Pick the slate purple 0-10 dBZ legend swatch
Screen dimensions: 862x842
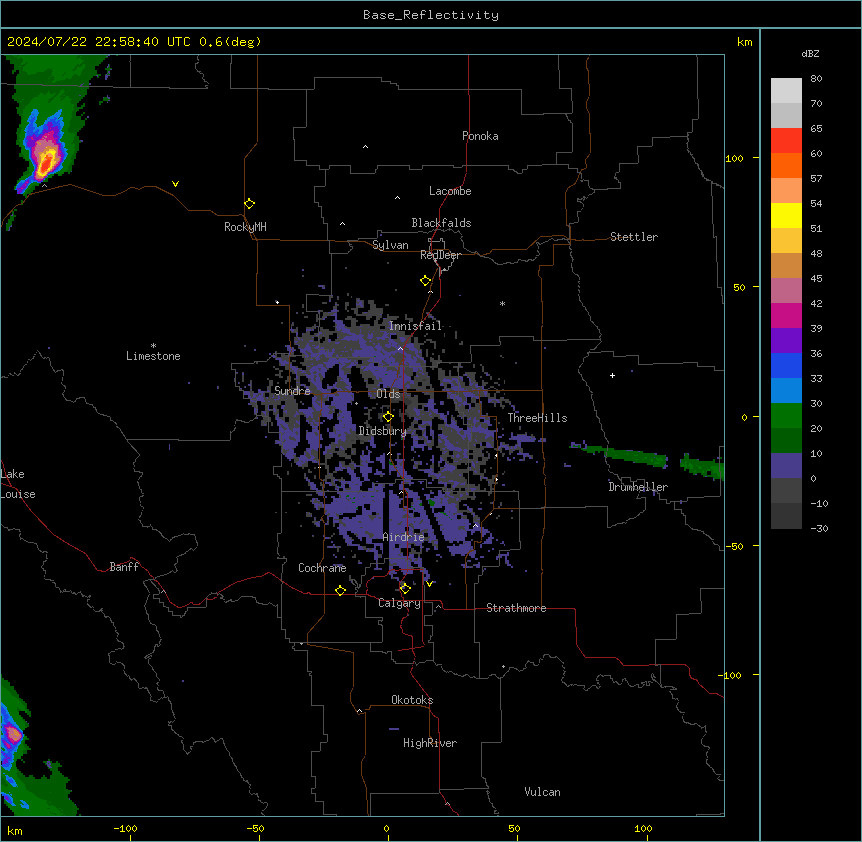(786, 466)
